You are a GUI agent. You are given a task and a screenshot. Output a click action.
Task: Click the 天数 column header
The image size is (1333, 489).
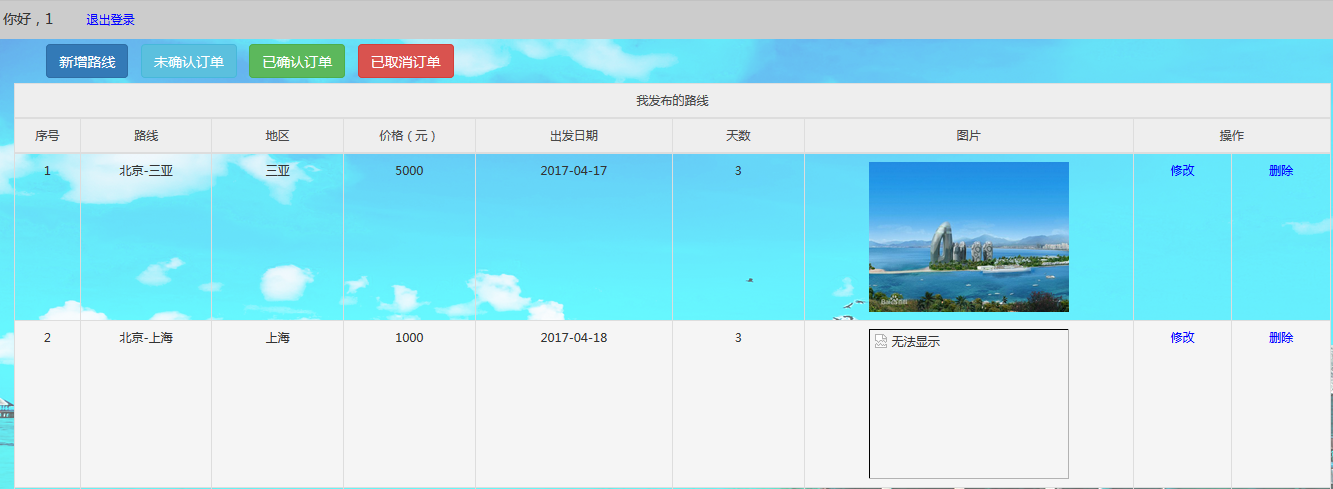[x=738, y=136]
